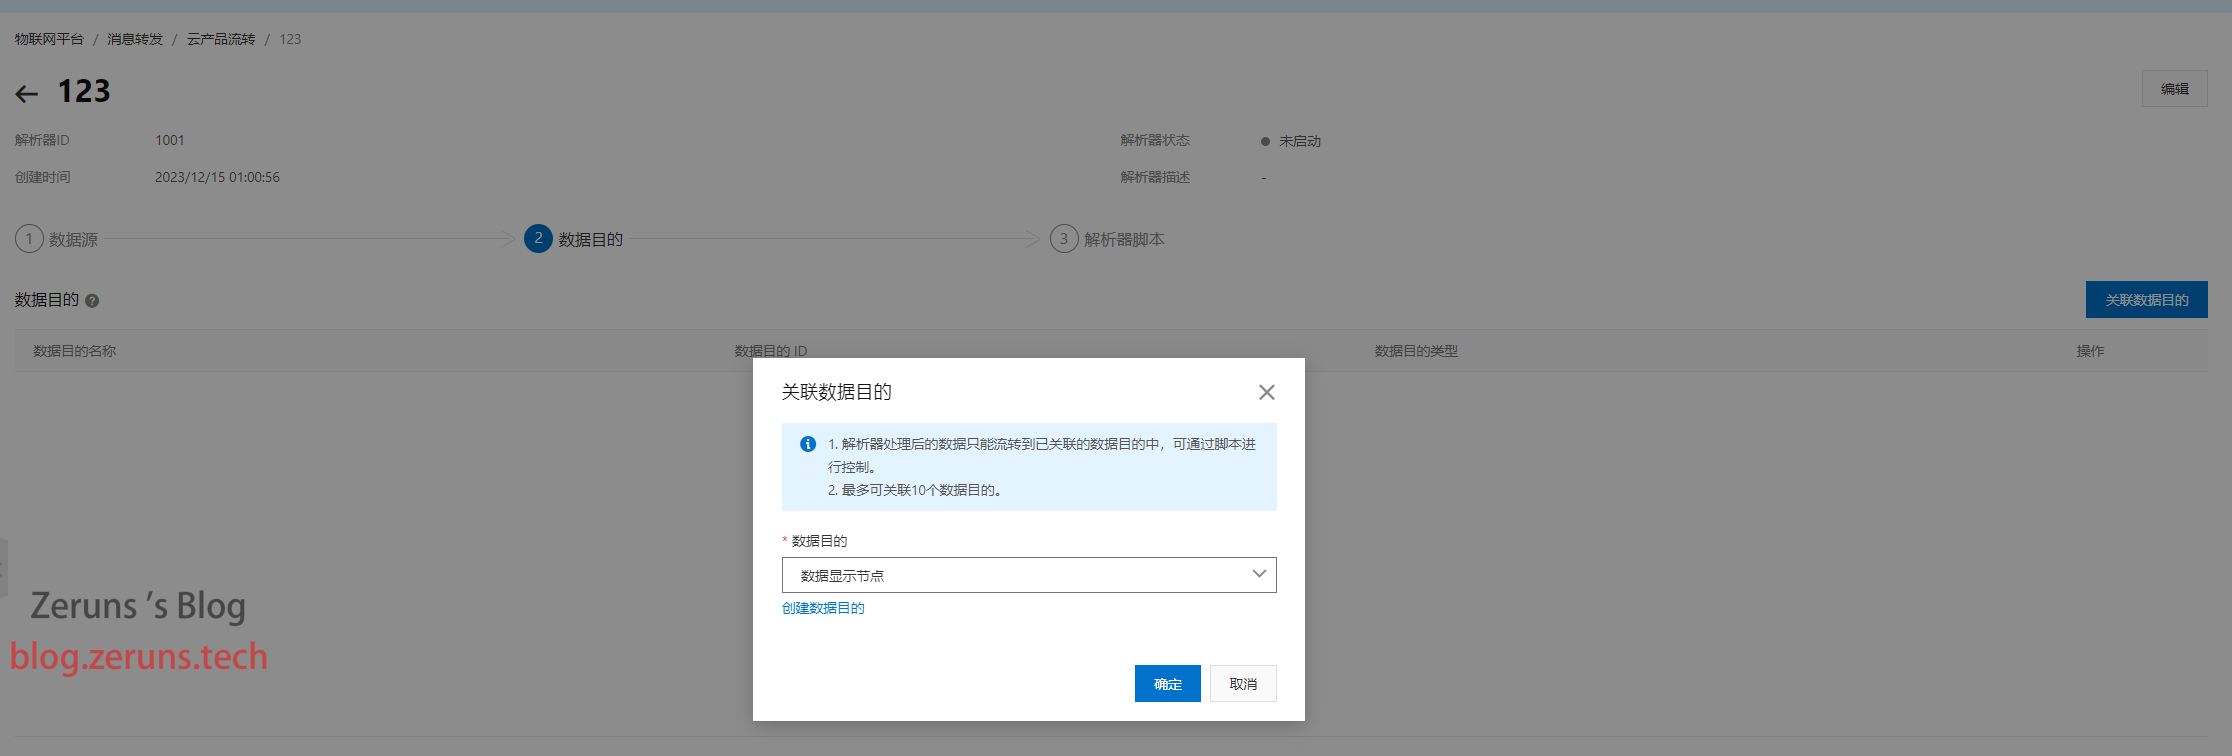This screenshot has width=2232, height=756.
Task: Open the 创建数据目的 link
Action: (823, 608)
